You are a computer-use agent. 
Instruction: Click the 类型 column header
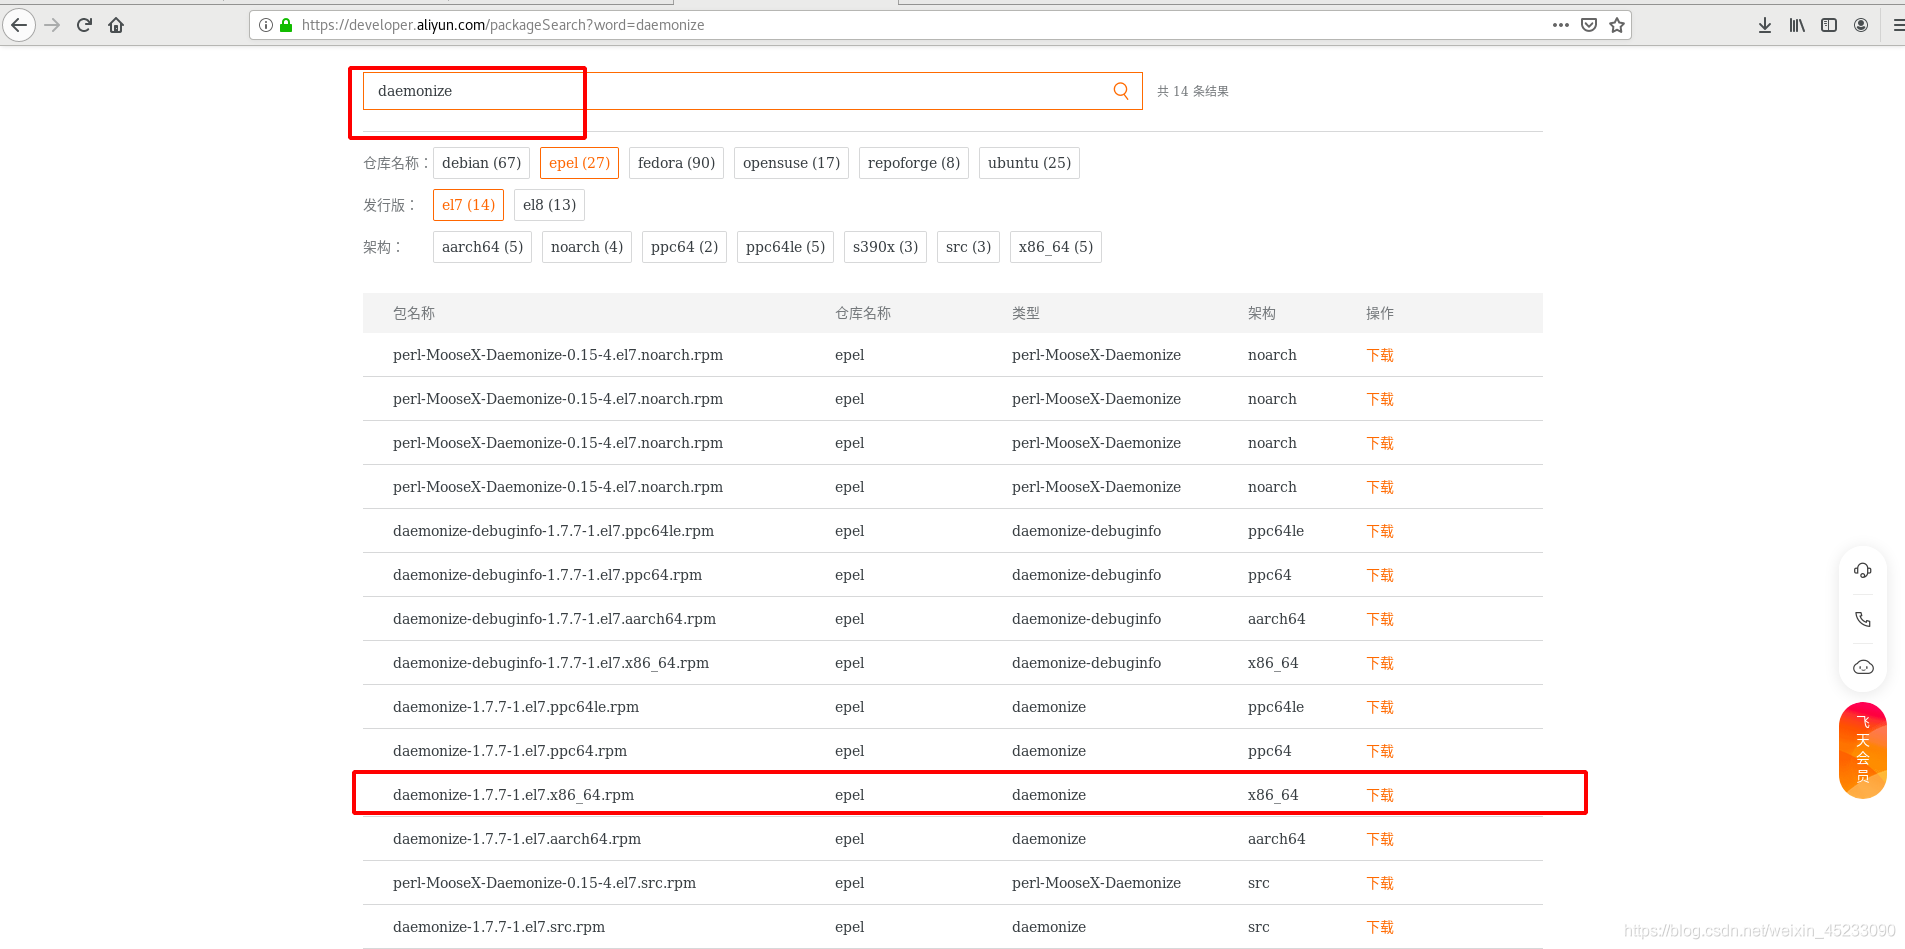coord(1026,313)
